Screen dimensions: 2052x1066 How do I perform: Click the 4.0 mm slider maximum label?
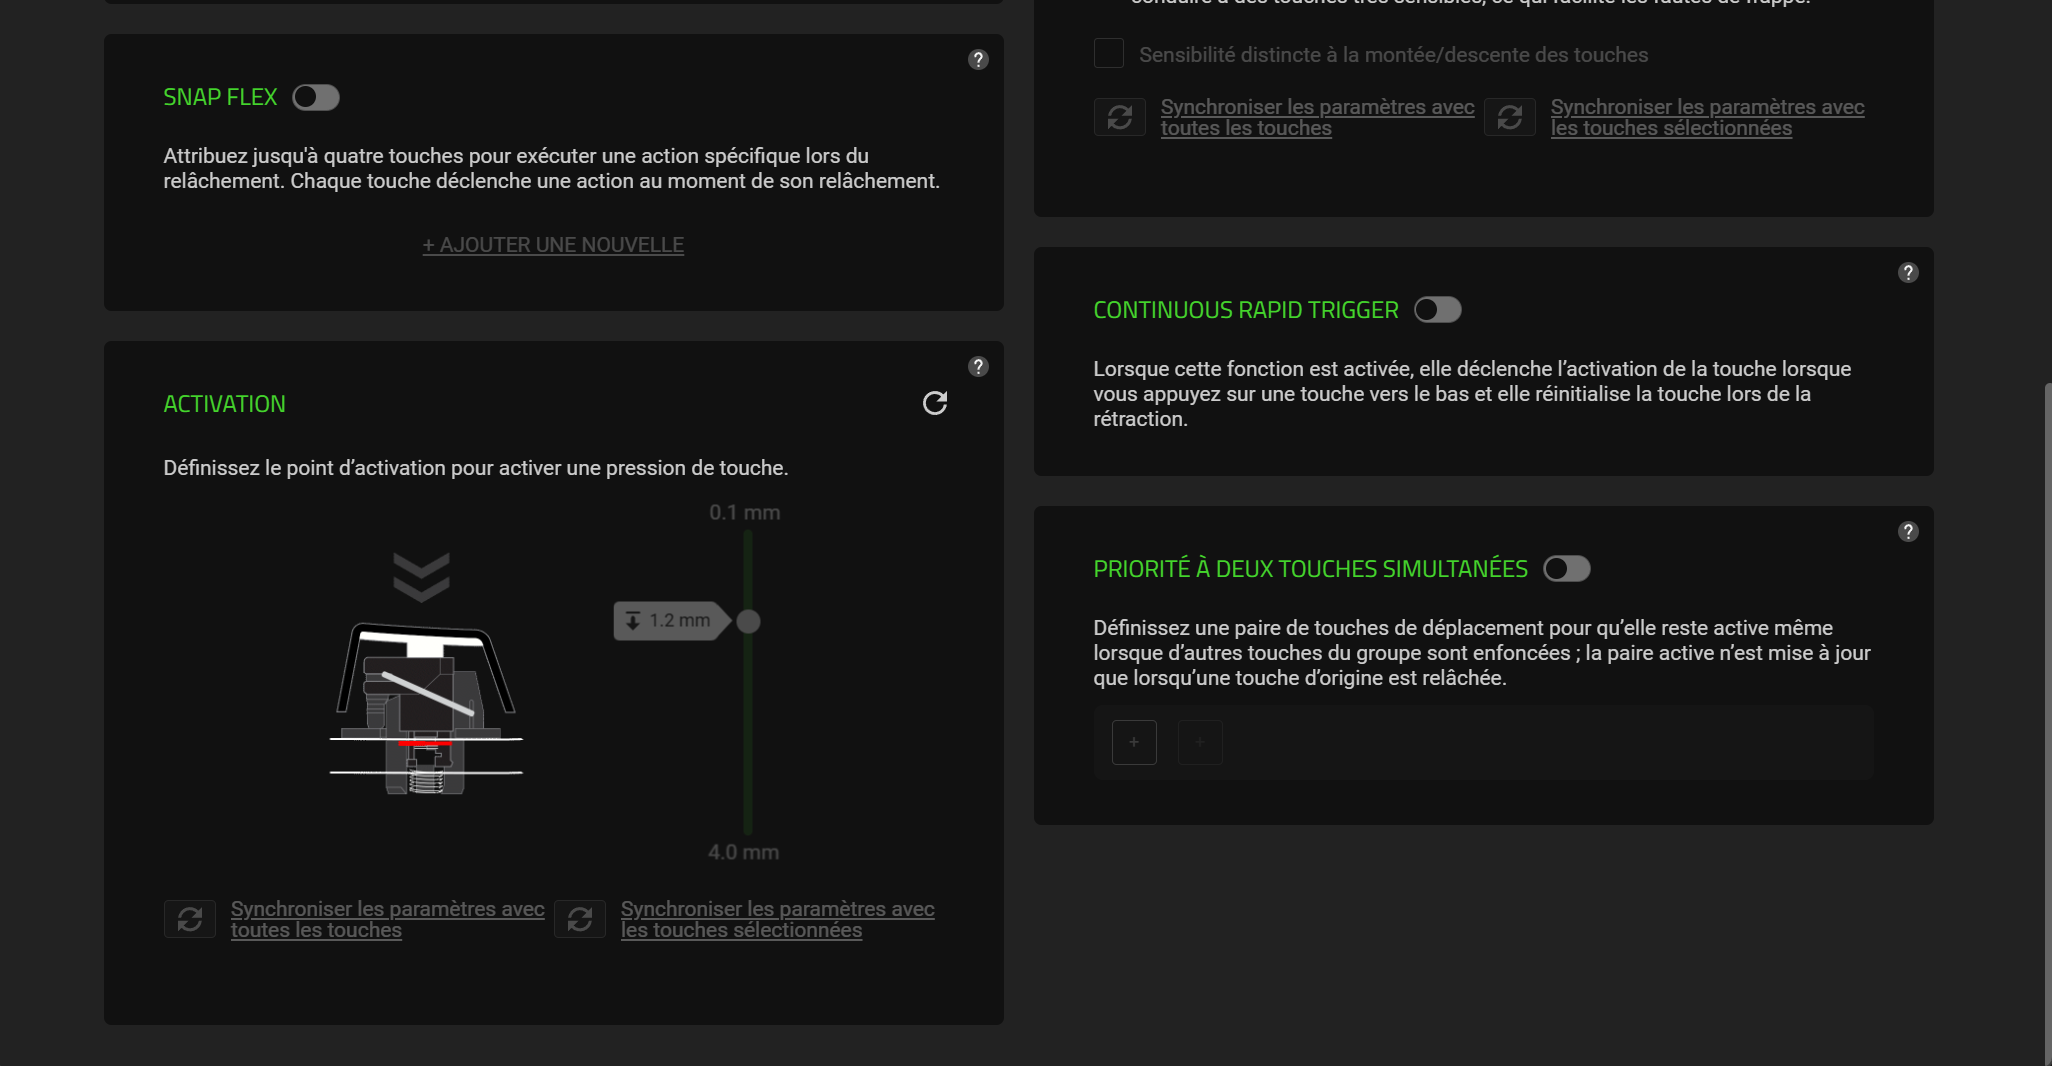tap(744, 853)
